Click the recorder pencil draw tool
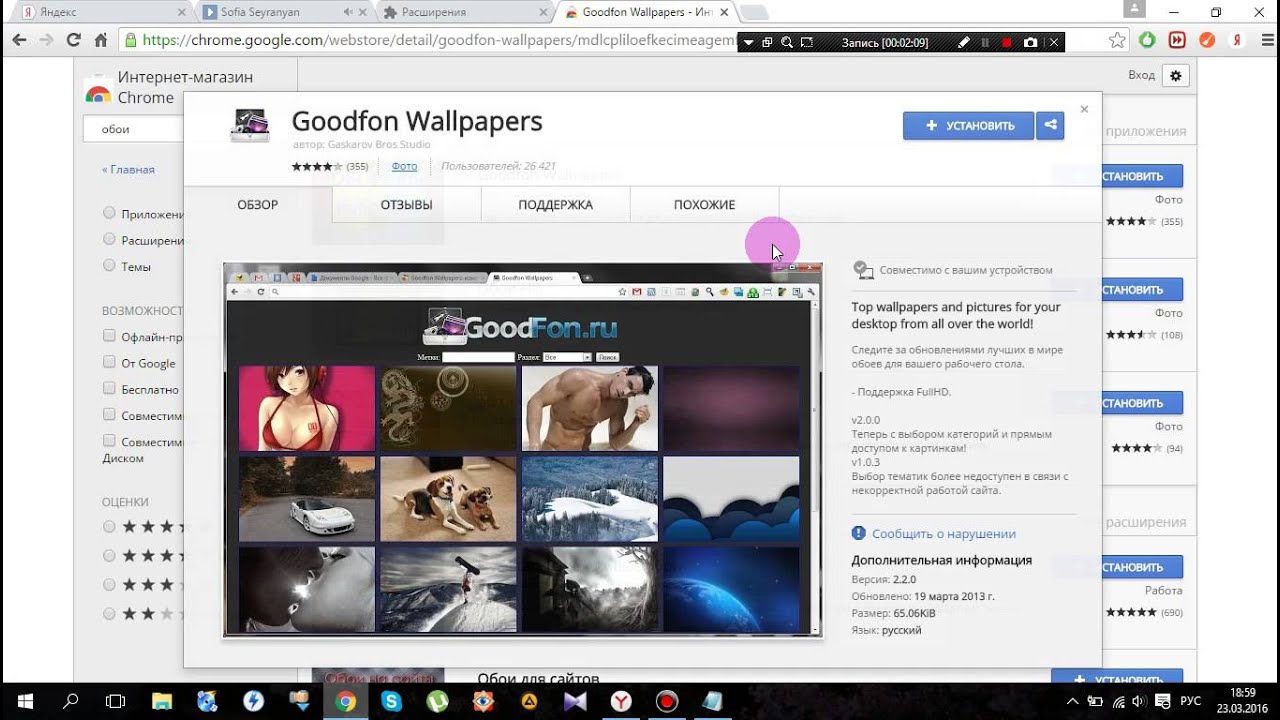Screen dimensions: 1280x720 click(x=963, y=43)
